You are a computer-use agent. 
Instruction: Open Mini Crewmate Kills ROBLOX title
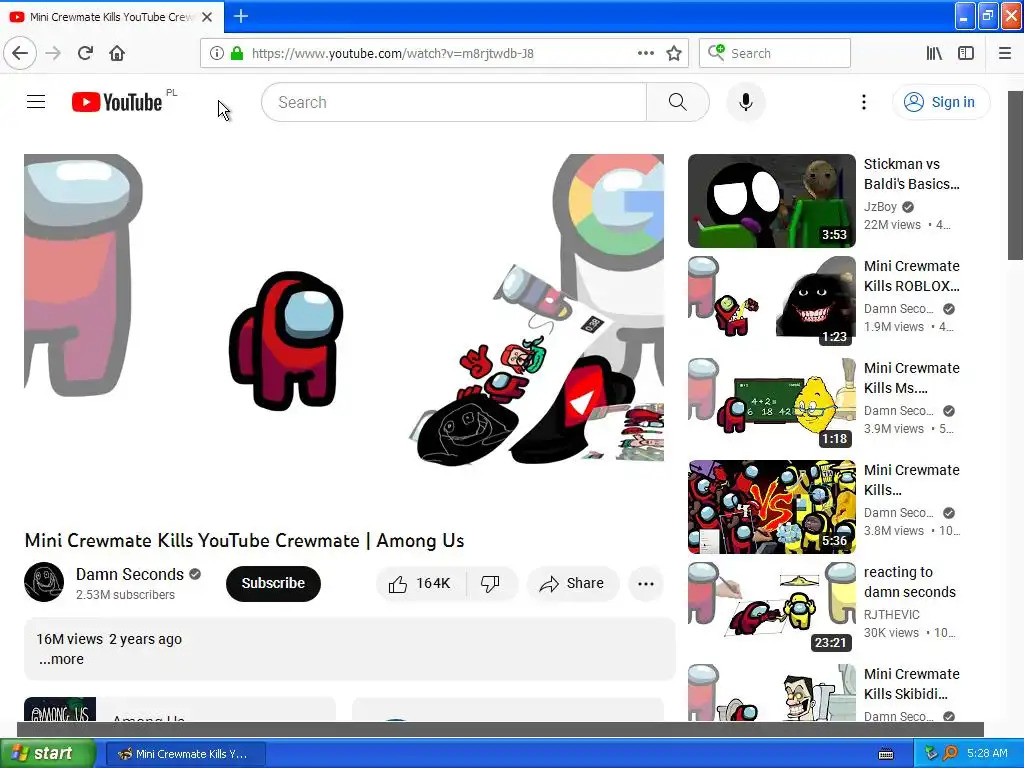[x=912, y=276]
